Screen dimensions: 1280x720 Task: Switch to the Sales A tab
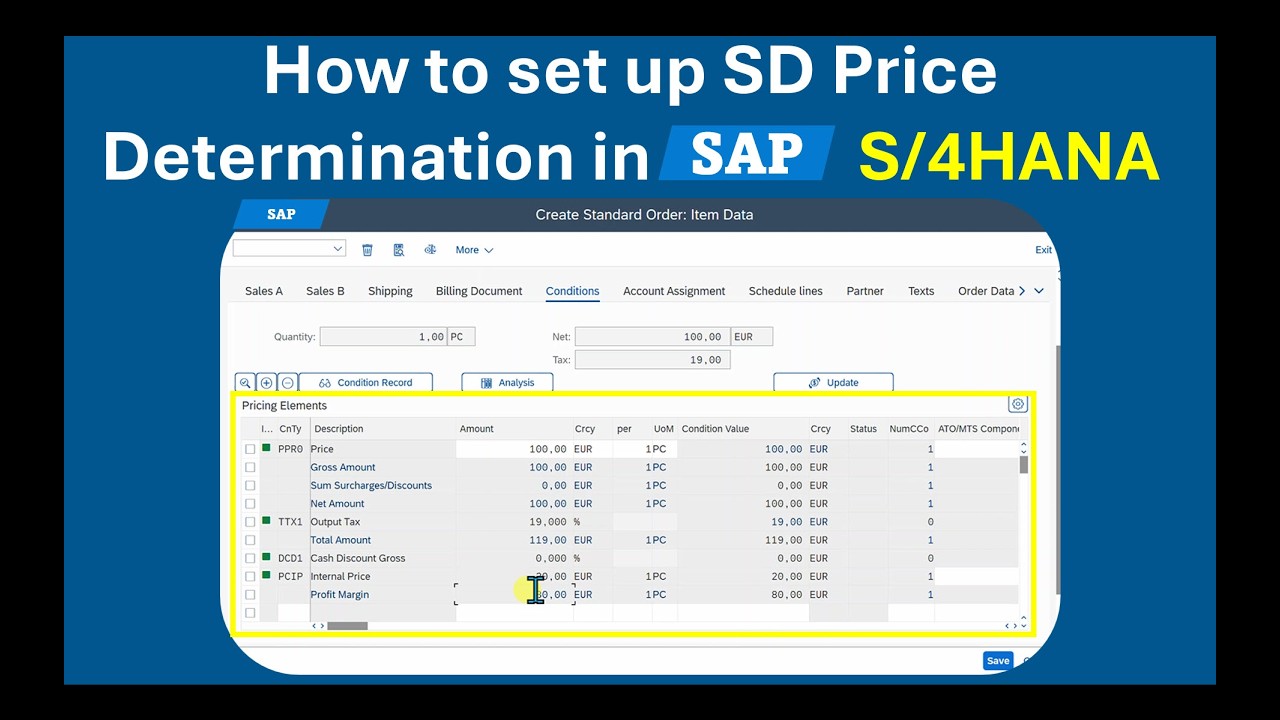point(264,291)
